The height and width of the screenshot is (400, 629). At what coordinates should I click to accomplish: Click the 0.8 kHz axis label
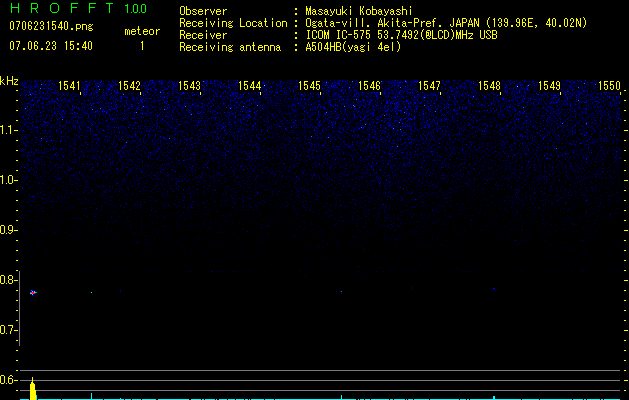8,280
